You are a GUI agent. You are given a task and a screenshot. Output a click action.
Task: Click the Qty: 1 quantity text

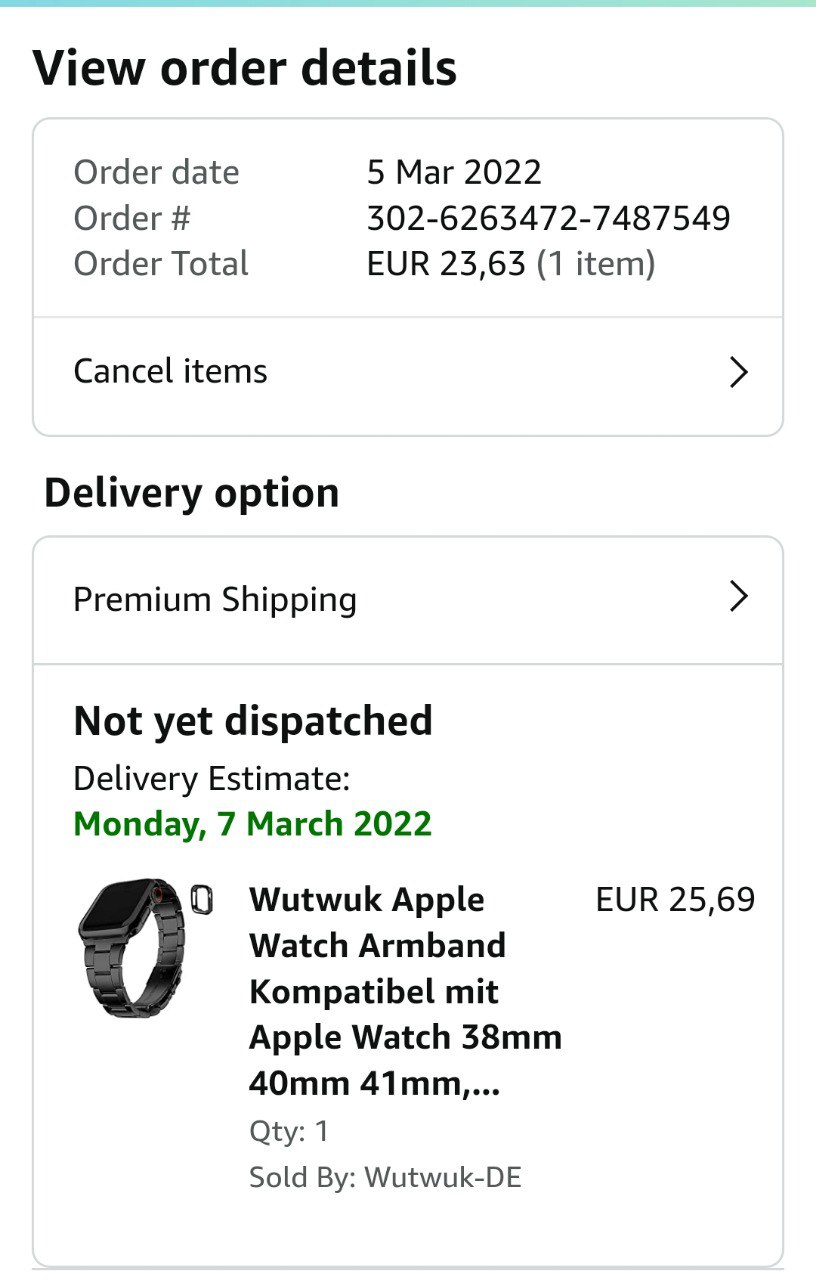(x=289, y=1131)
